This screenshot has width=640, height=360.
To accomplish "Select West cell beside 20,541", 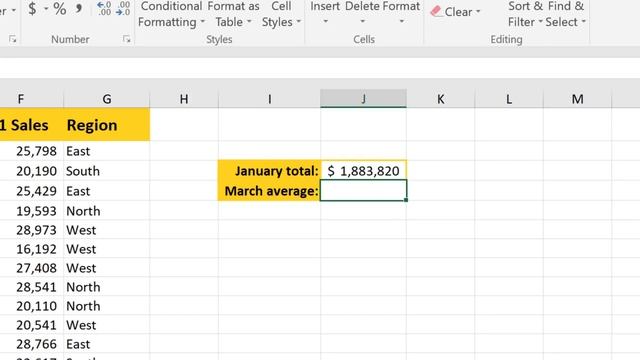I will 107,325.
